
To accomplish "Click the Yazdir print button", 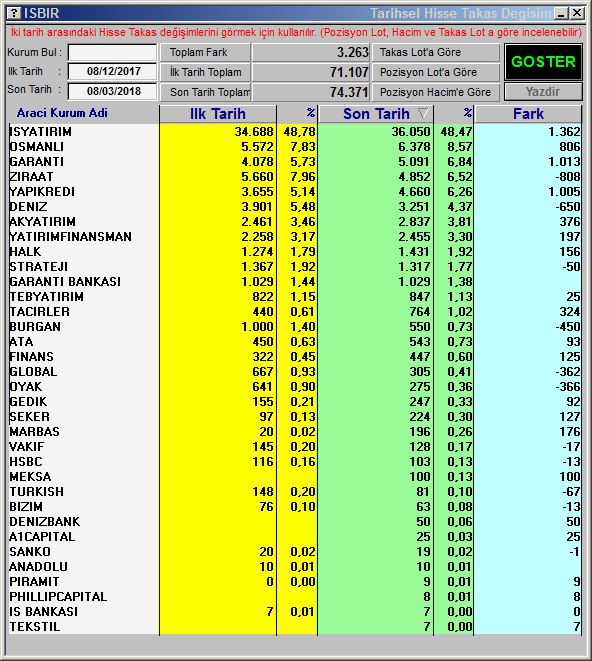I will (543, 91).
